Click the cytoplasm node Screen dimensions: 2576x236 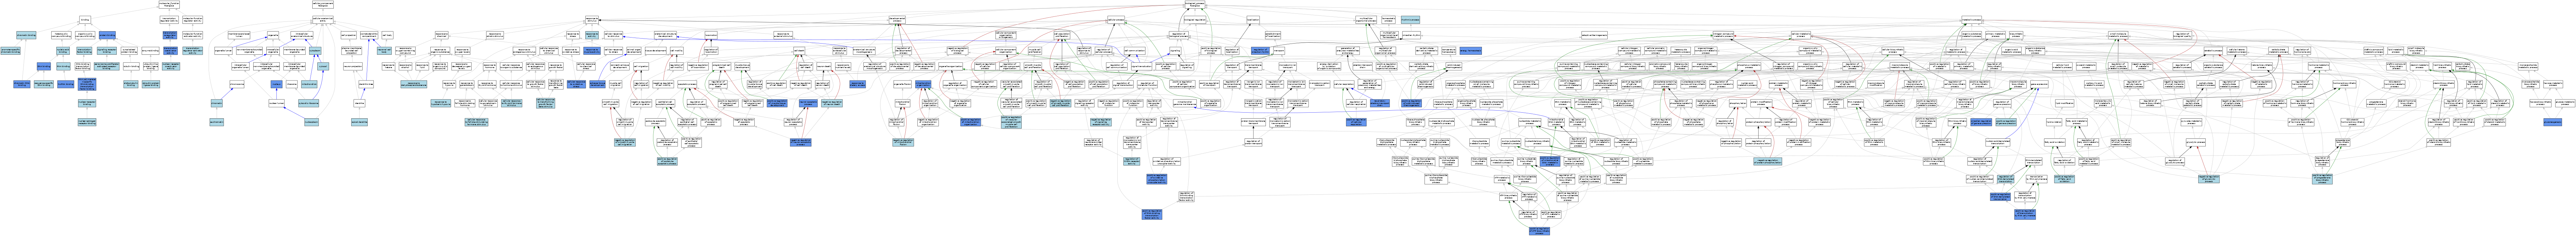point(315,51)
